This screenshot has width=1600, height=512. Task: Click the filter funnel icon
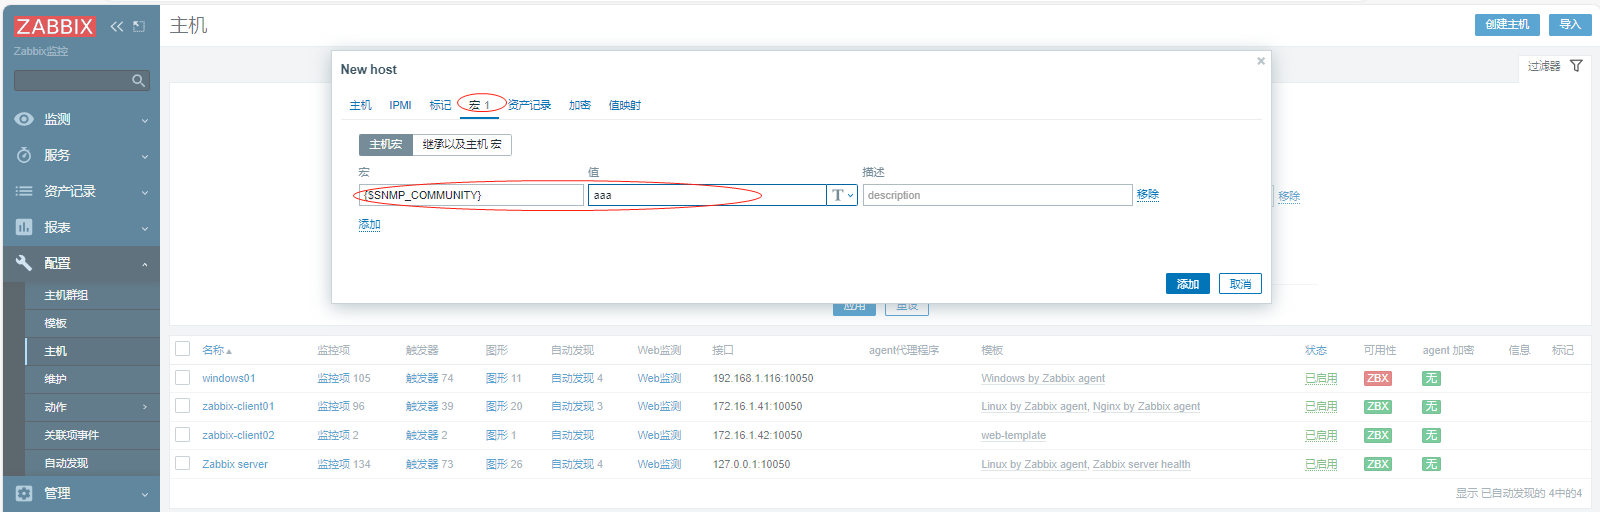coord(1576,66)
